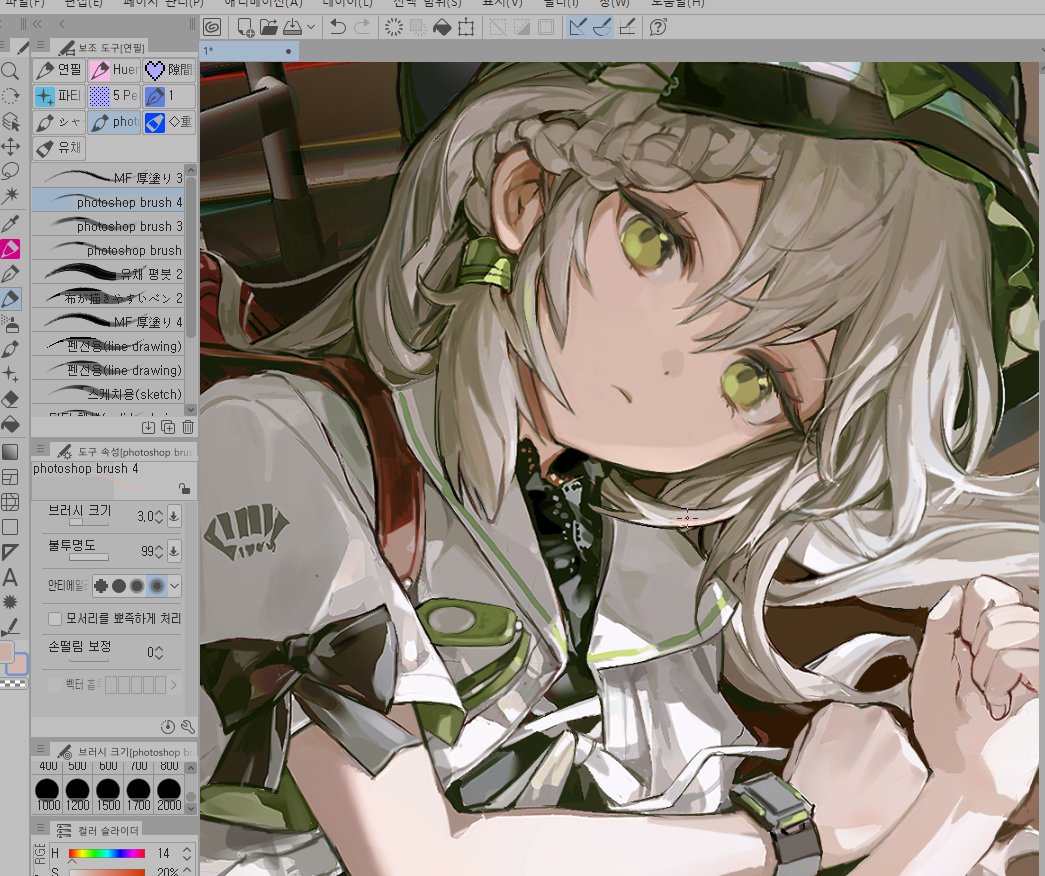Enable the sharpen corners checkbox (모서리를 뾰족하게 처리)

(x=55, y=619)
